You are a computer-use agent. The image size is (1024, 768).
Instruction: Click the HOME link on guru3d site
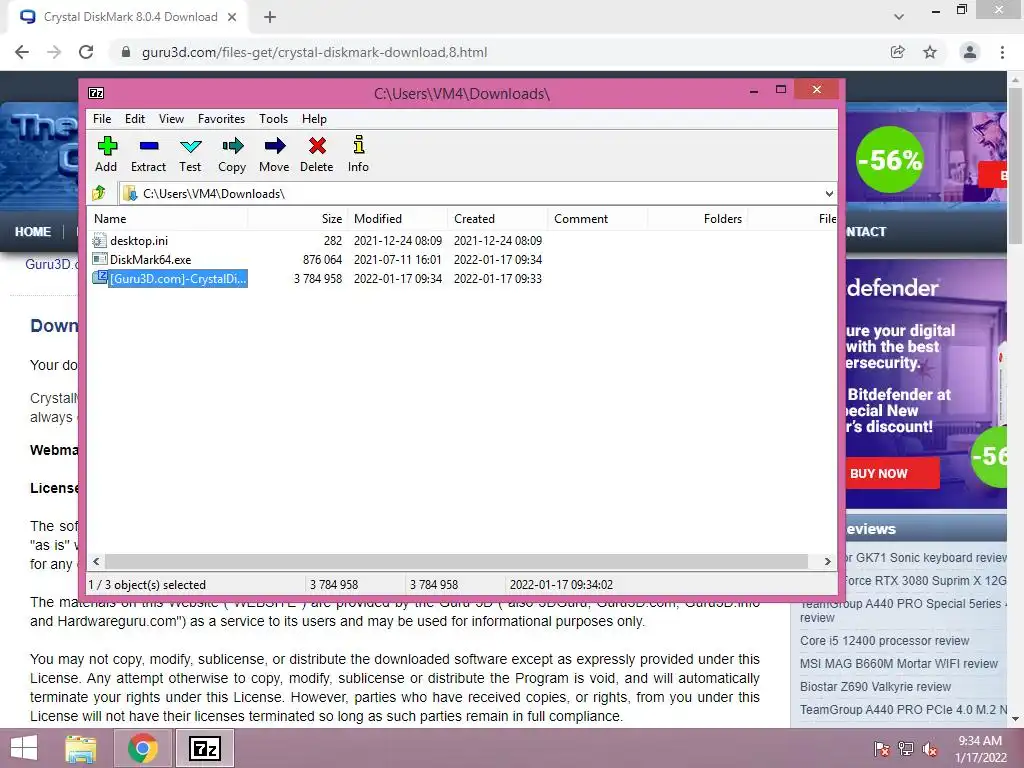click(x=33, y=232)
